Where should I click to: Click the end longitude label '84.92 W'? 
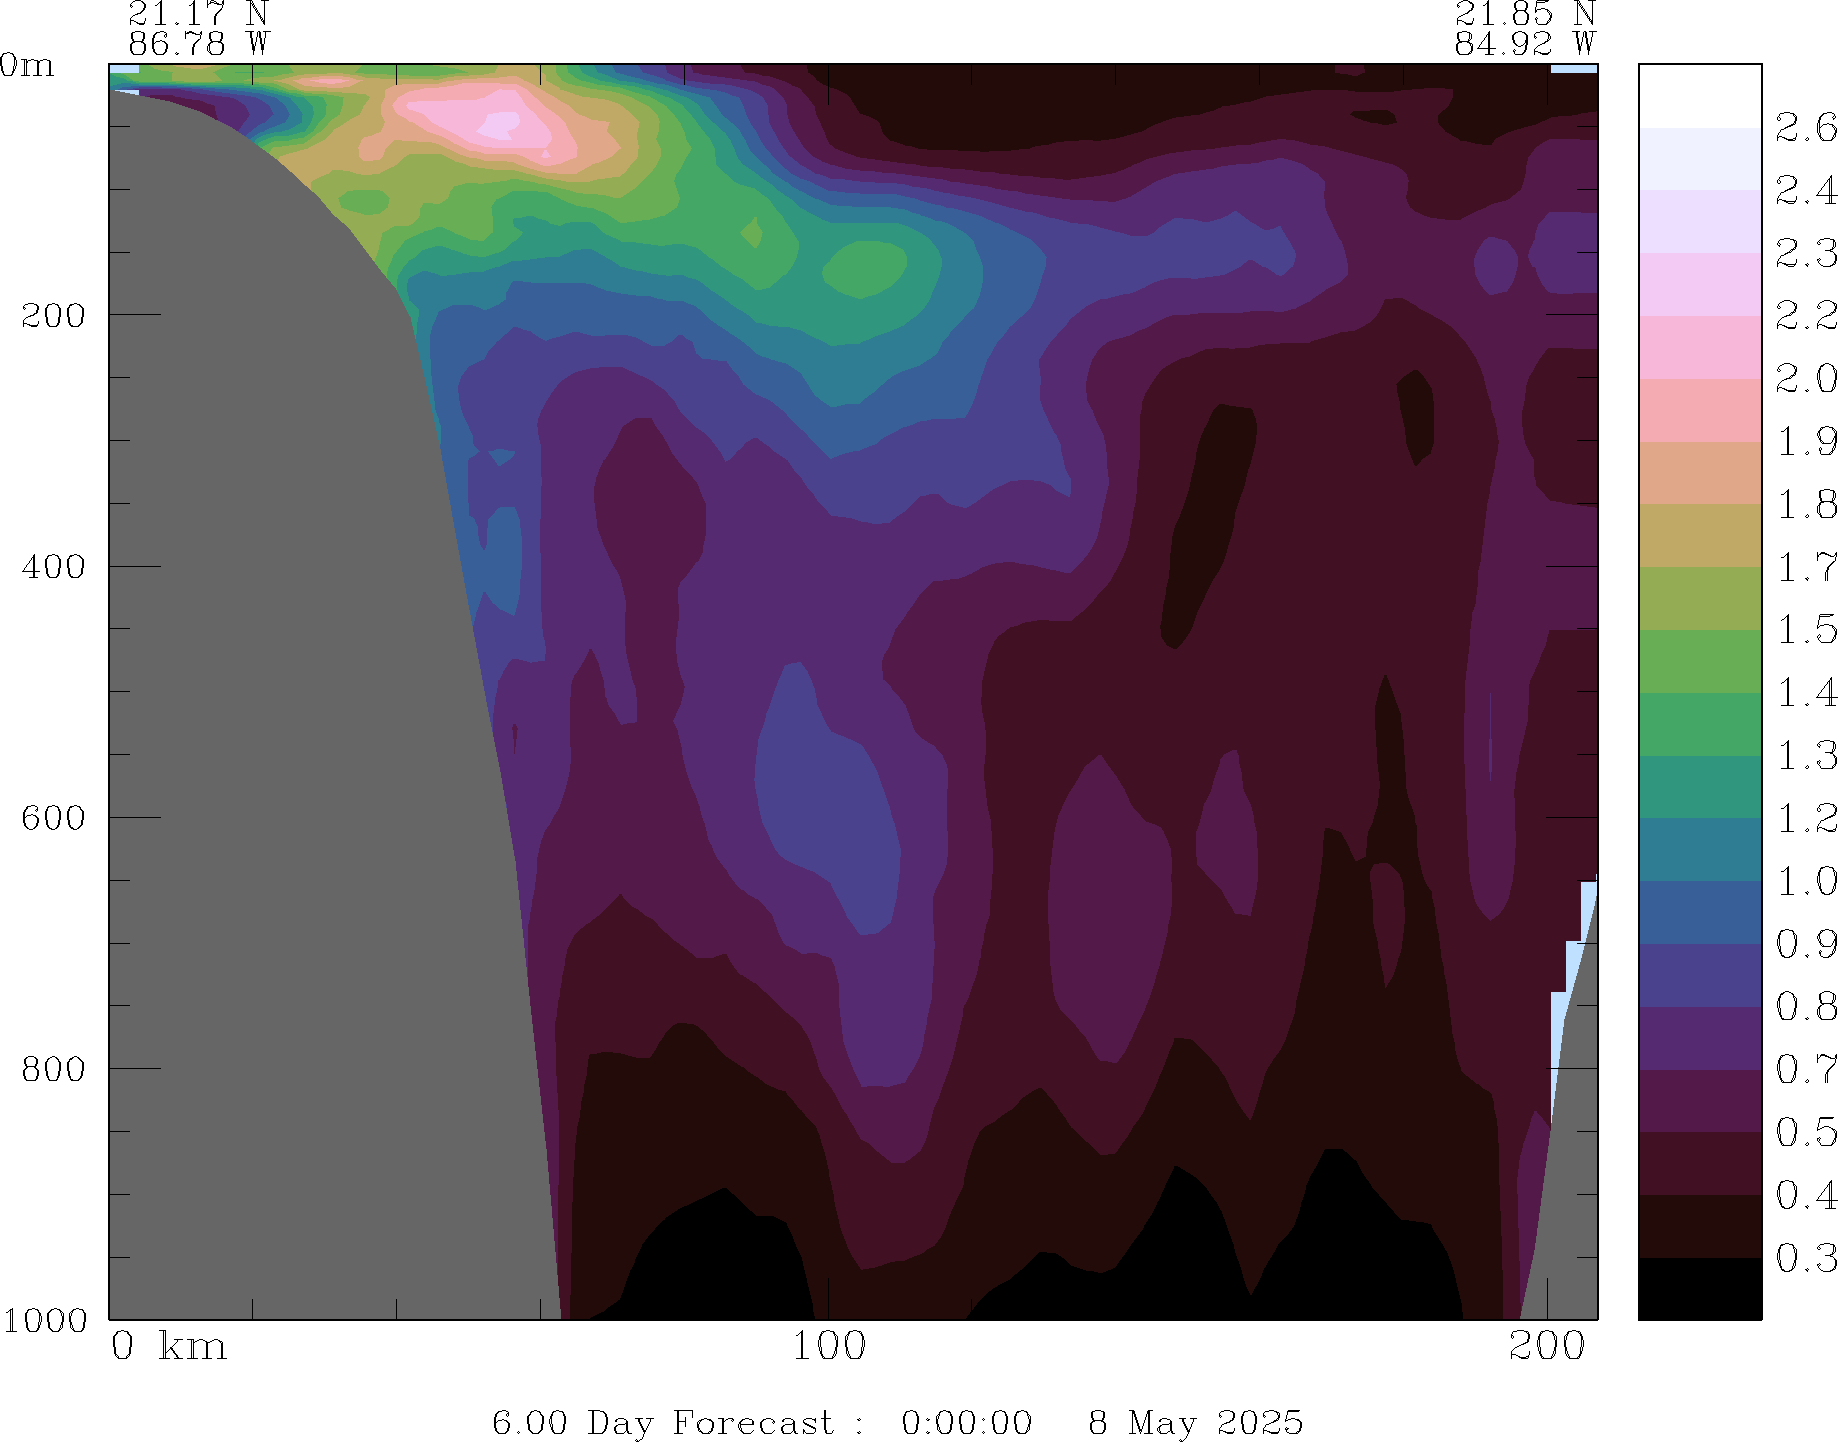pos(1525,44)
